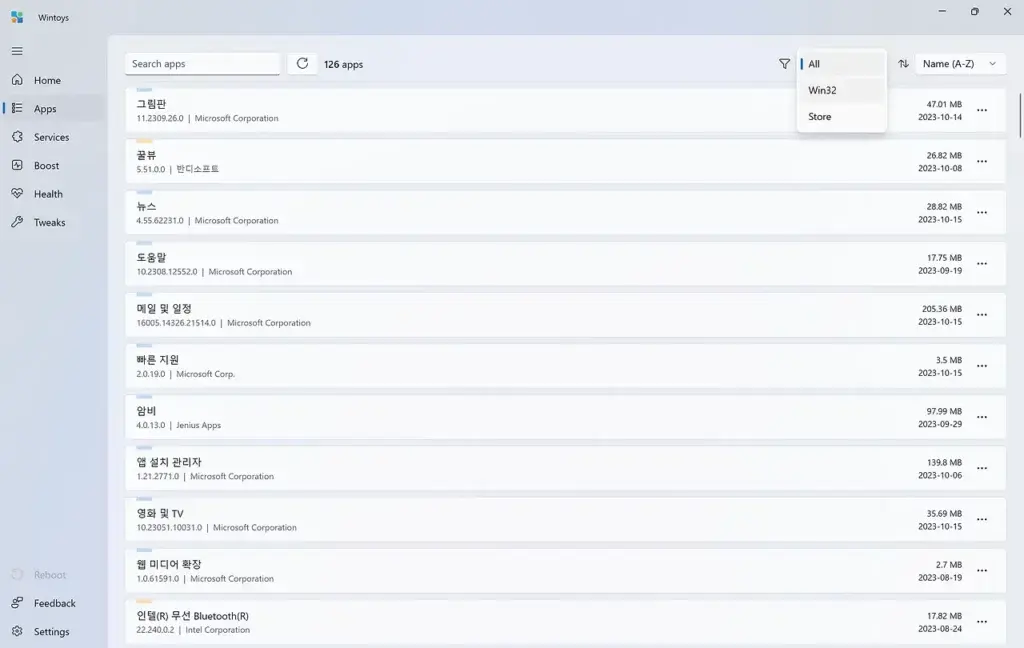
Task: Choose the Win32 filter option
Action: point(842,90)
